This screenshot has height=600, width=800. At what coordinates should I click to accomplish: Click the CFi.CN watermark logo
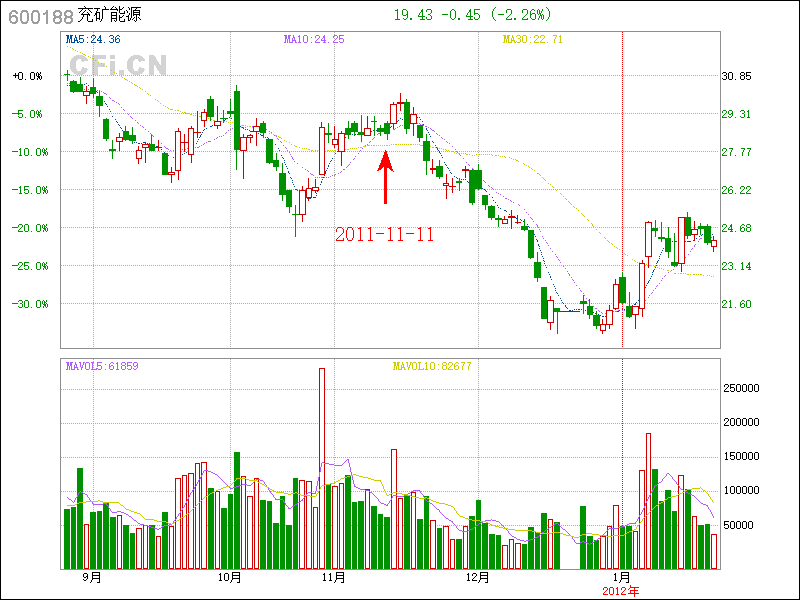(x=117, y=66)
